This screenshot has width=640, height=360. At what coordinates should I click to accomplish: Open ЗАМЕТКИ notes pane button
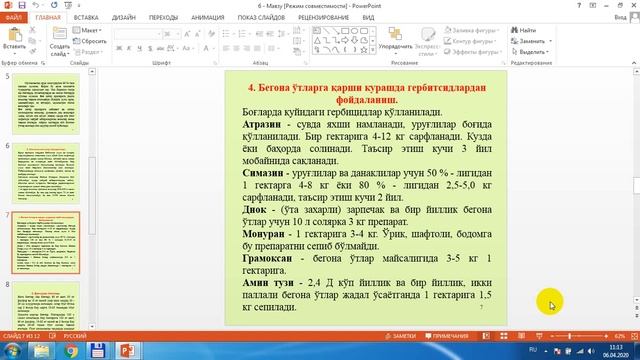click(400, 336)
